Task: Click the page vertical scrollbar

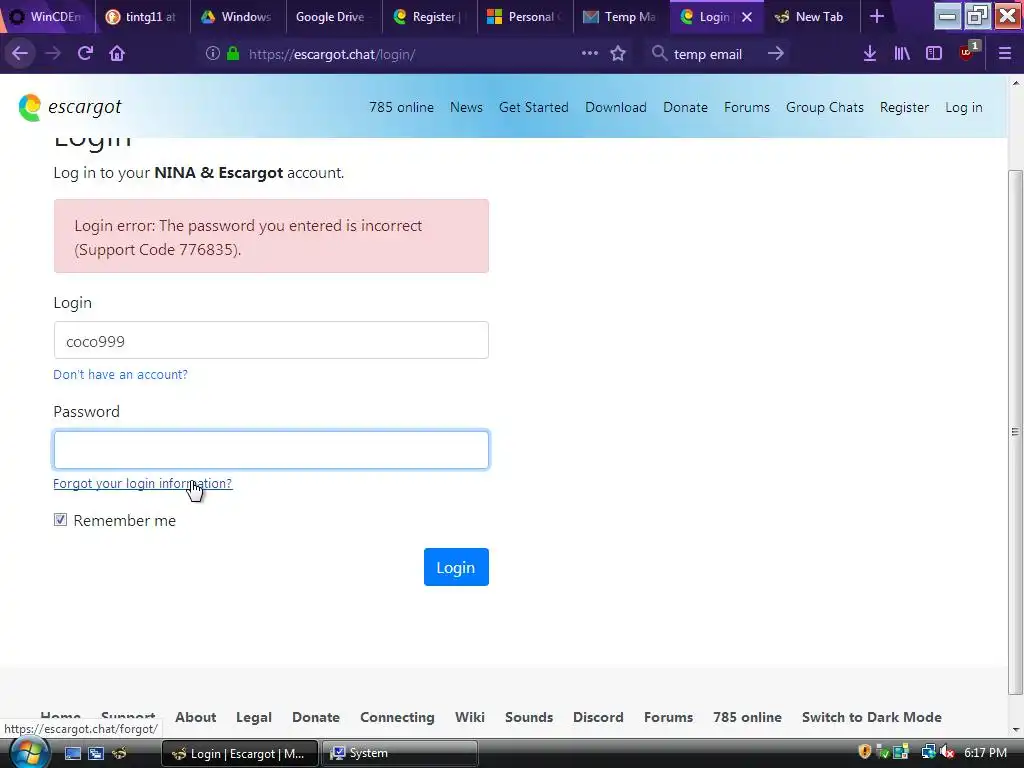Action: (x=1015, y=431)
